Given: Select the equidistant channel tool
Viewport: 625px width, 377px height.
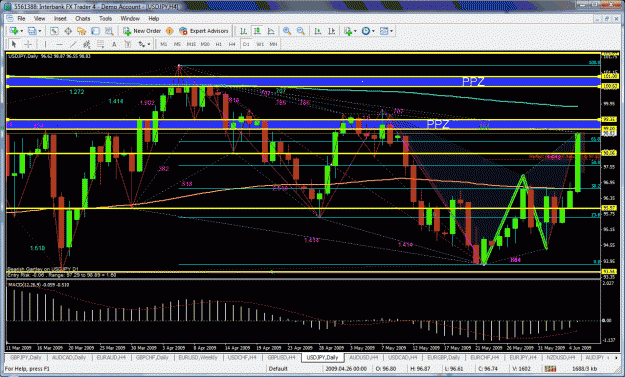Looking at the screenshot, I should click(x=86, y=44).
